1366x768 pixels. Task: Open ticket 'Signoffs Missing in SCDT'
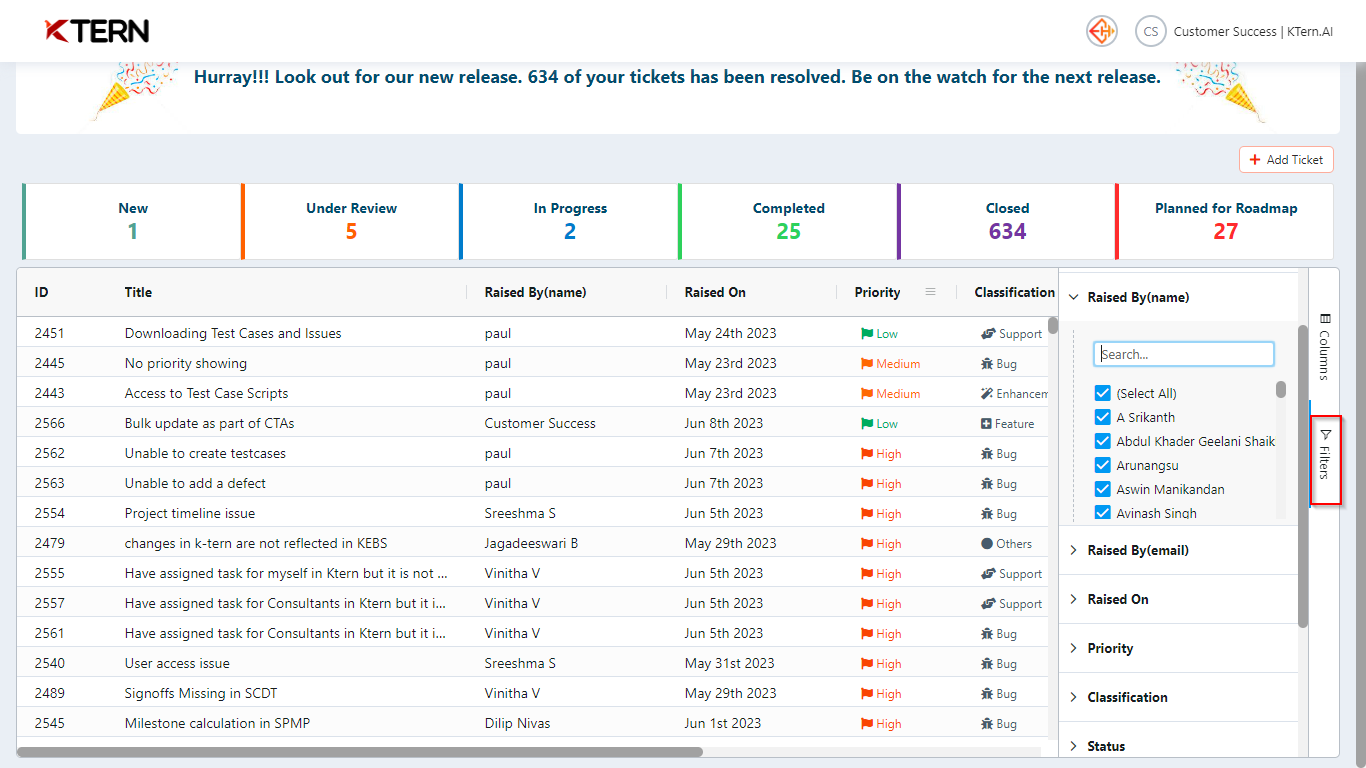point(201,693)
